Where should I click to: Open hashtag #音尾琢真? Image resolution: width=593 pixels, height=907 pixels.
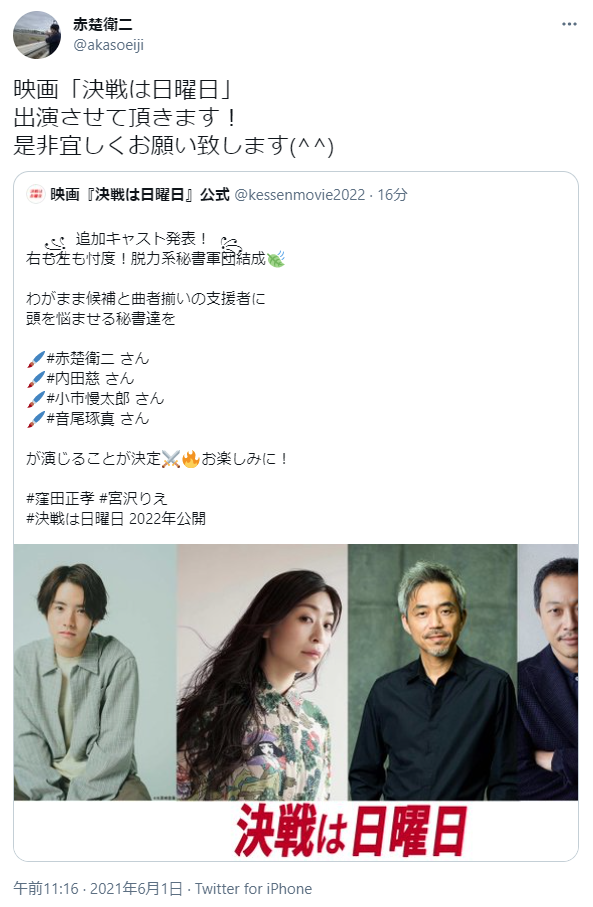(80, 419)
